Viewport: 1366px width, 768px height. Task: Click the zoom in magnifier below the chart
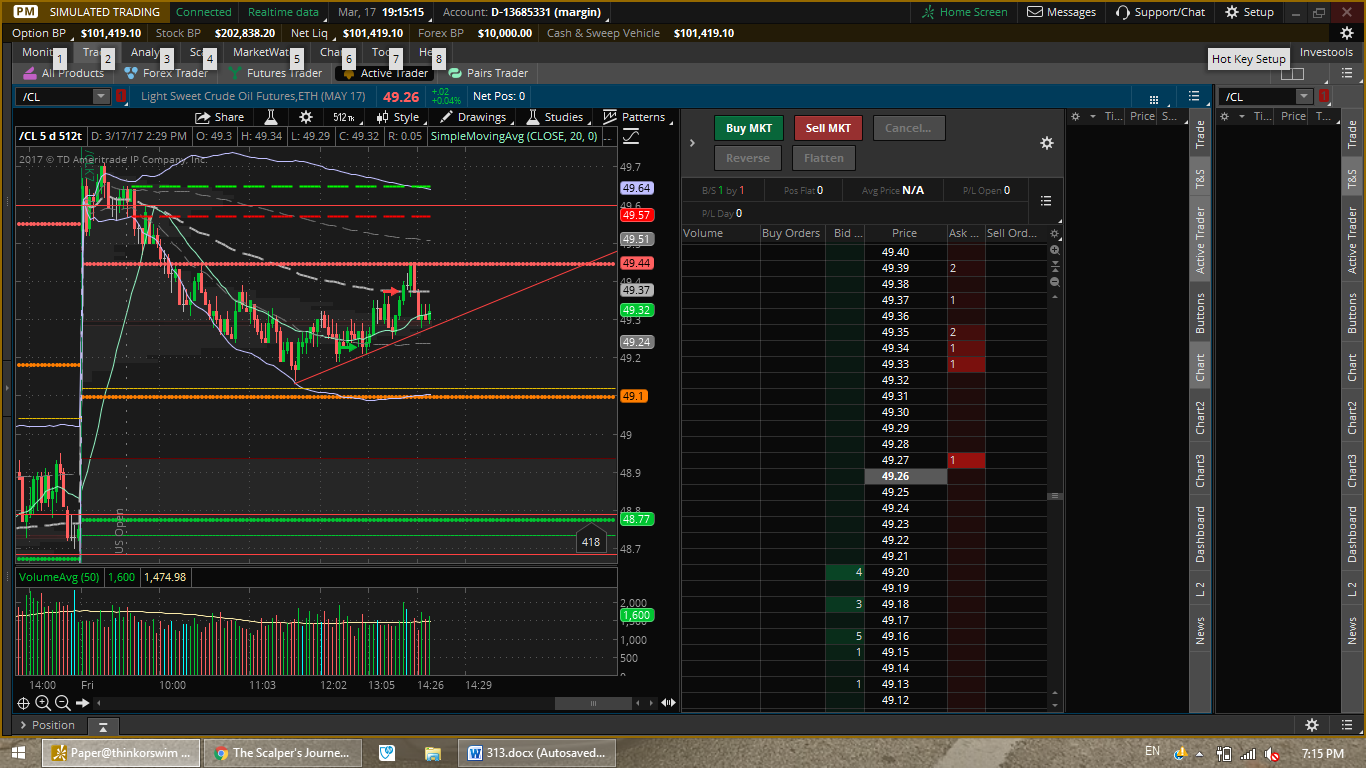(x=43, y=703)
